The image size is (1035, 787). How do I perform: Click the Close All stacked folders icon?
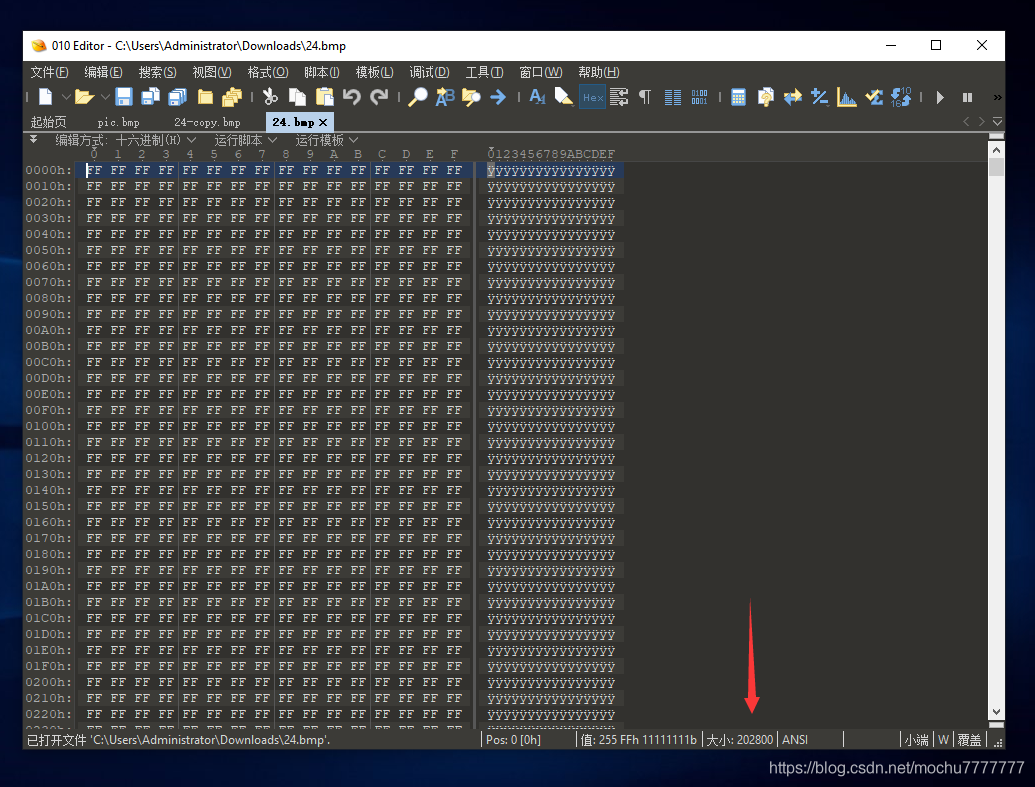(x=232, y=97)
